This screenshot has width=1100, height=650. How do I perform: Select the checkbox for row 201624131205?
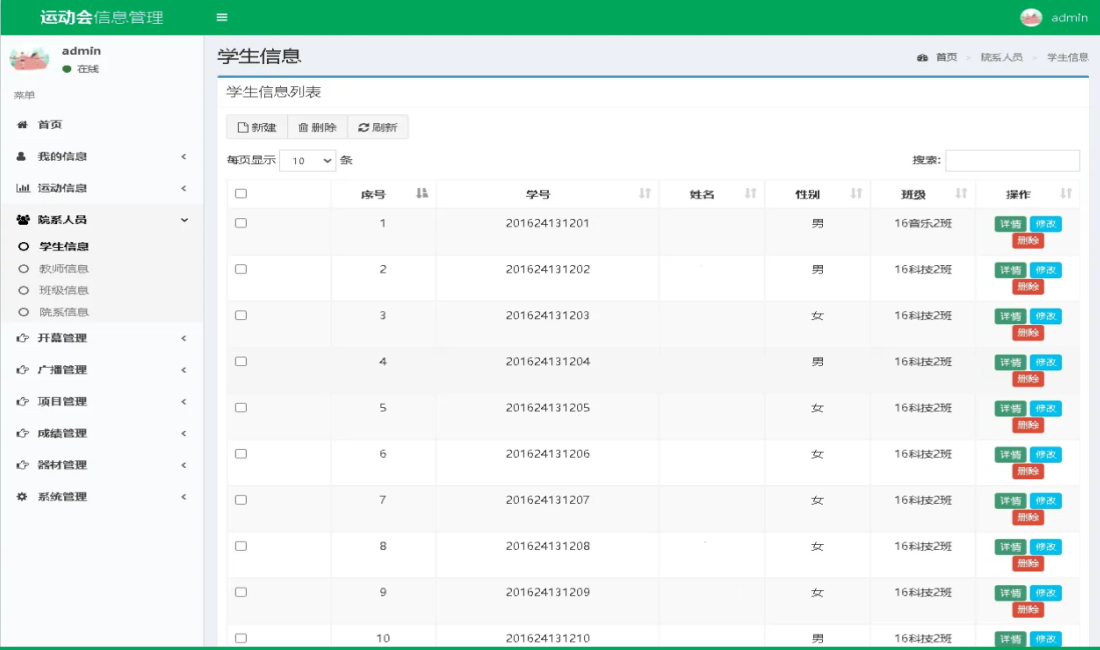click(241, 408)
